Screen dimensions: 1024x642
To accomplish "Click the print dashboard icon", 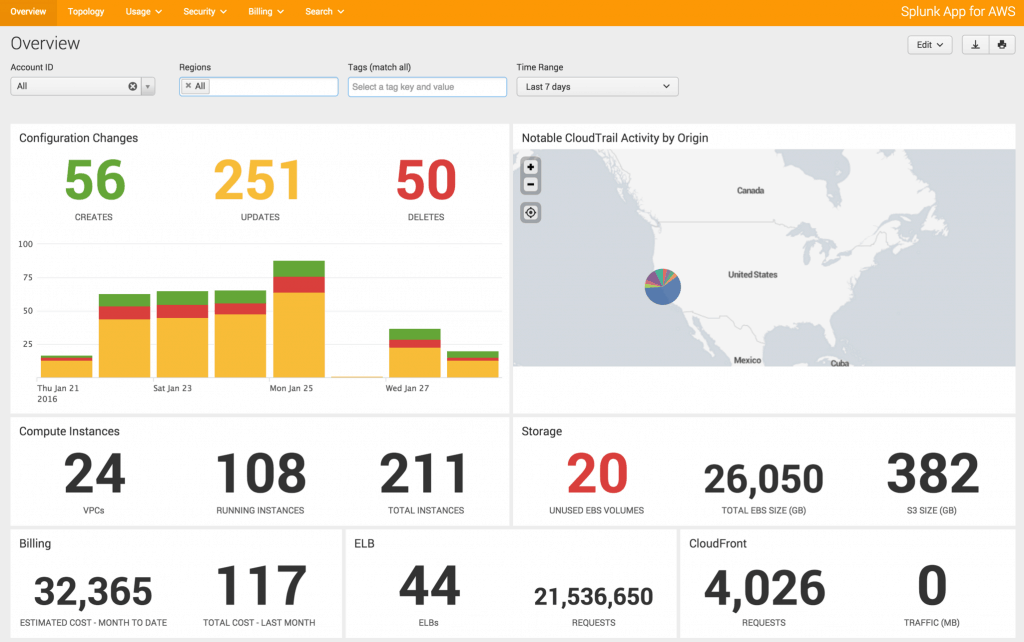I will tap(1002, 45).
